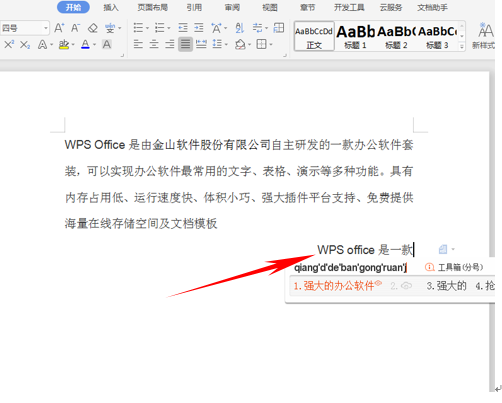
Task: Open the Chinese layout text scaling tool
Action: point(216,28)
